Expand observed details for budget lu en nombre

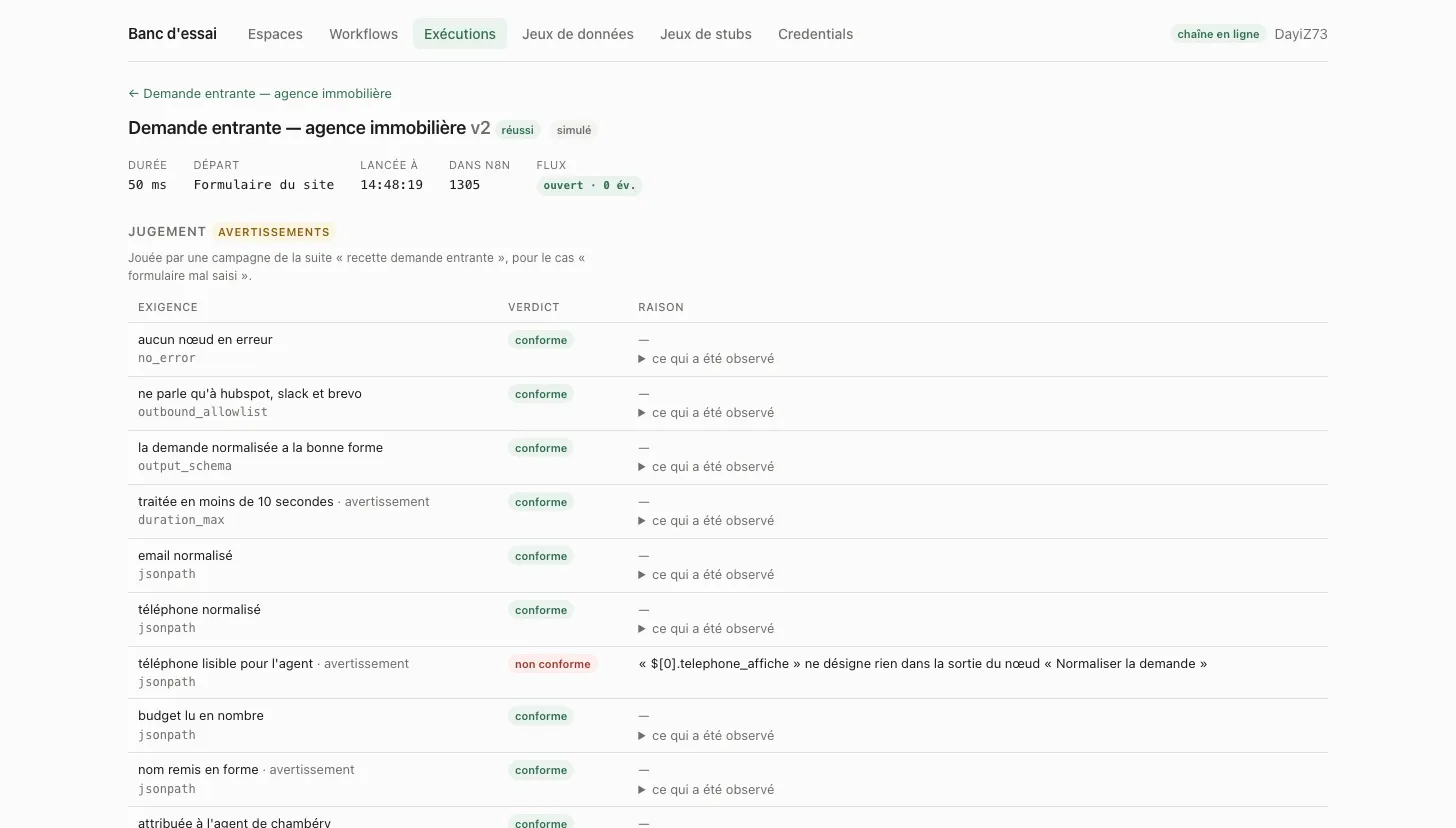tap(706, 736)
